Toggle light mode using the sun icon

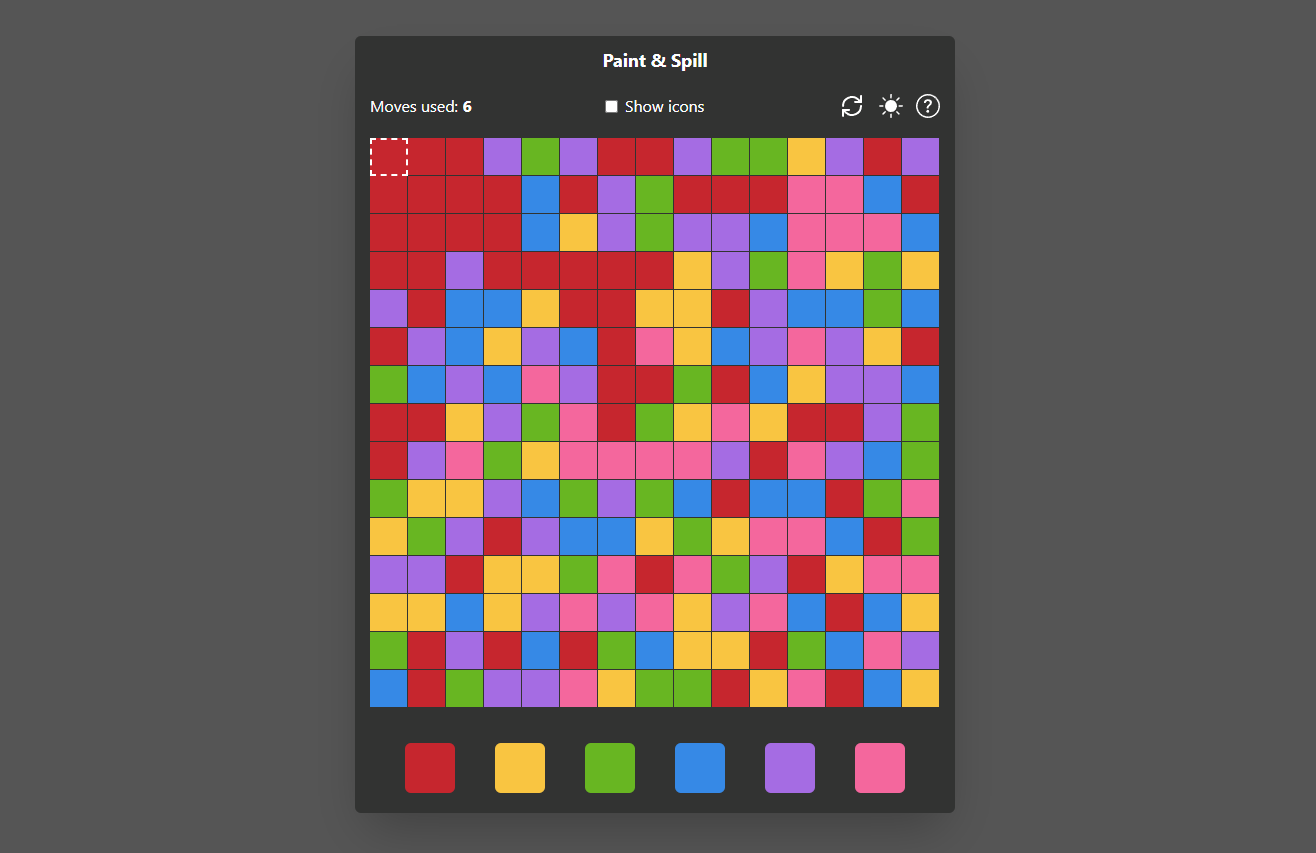[890, 106]
